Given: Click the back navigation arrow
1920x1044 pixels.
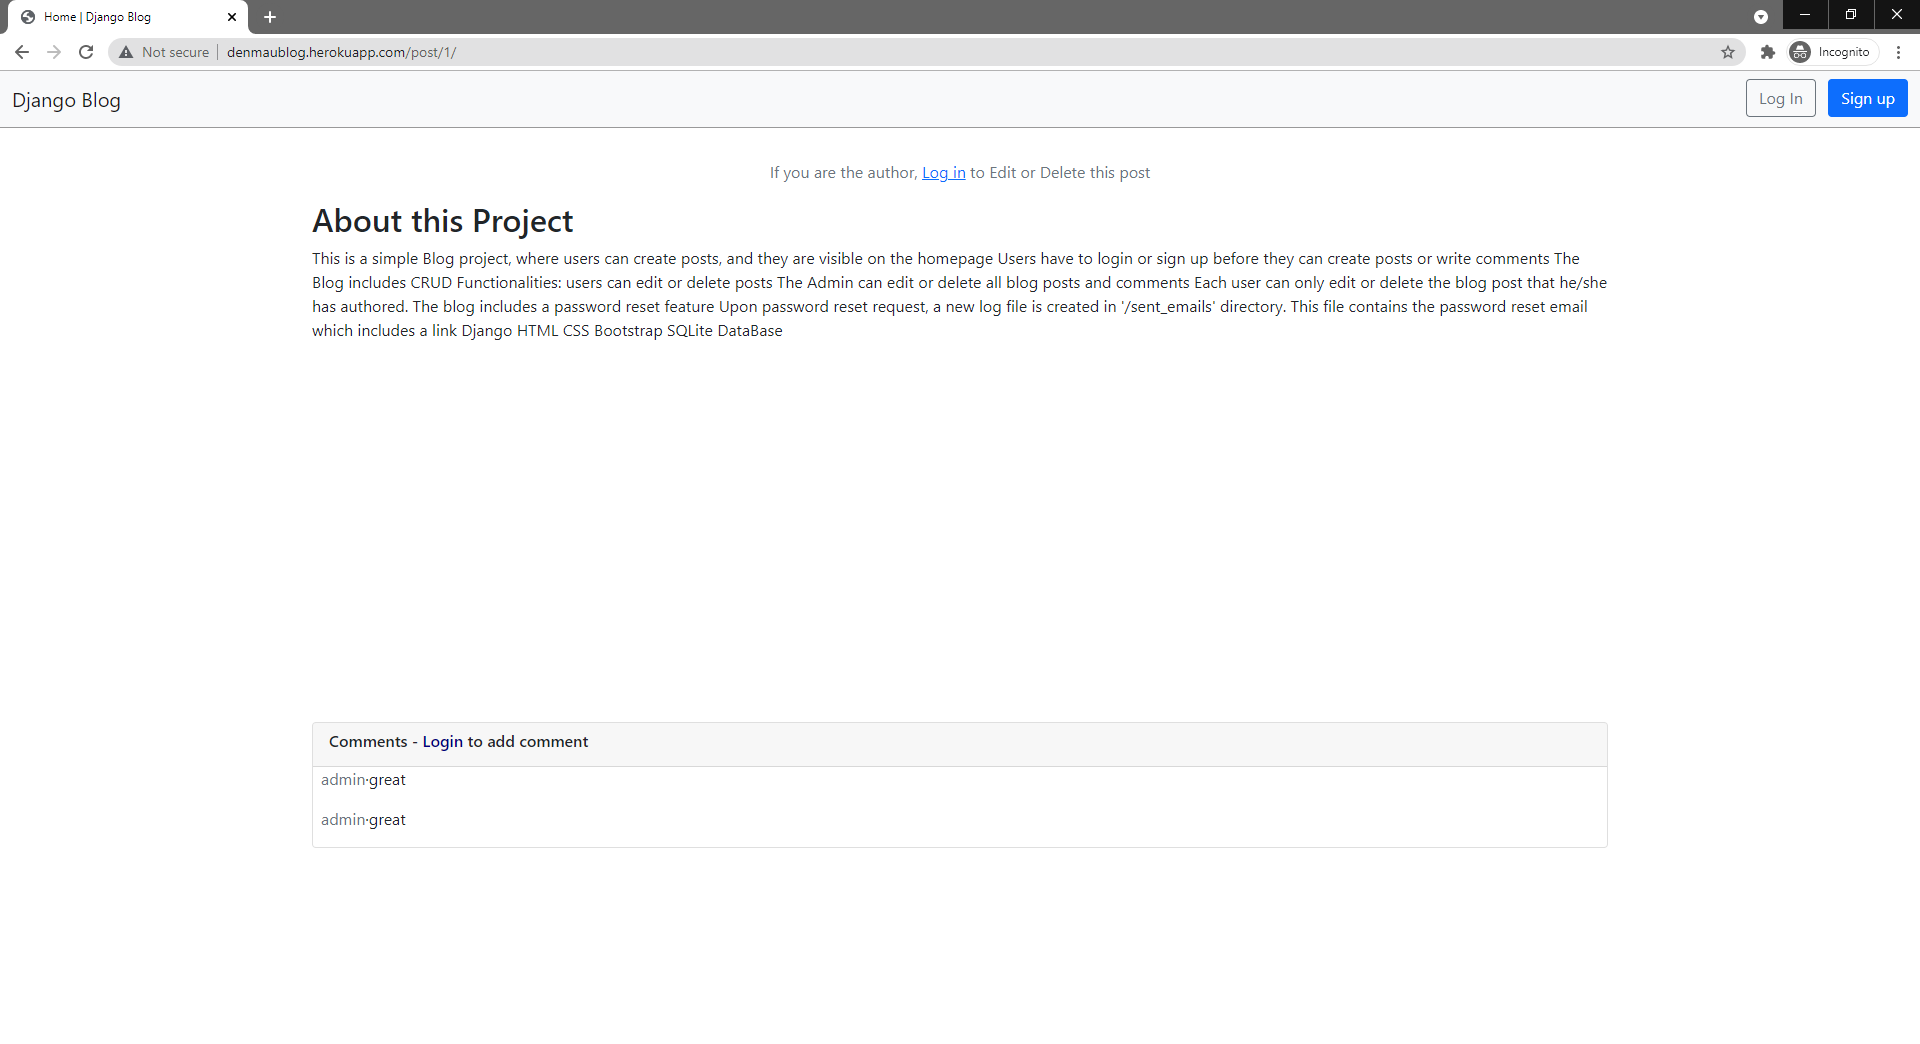Looking at the screenshot, I should pyautogui.click(x=22, y=52).
